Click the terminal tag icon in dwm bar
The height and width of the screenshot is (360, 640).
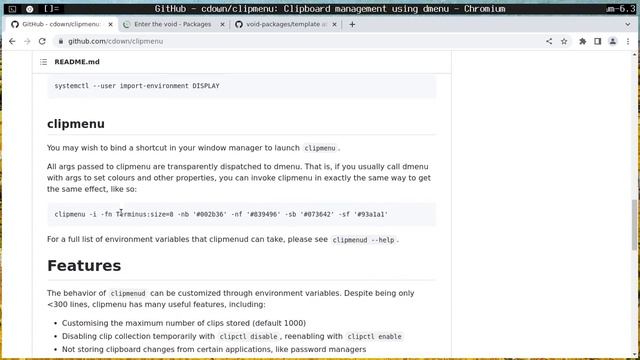pyautogui.click(x=12, y=9)
